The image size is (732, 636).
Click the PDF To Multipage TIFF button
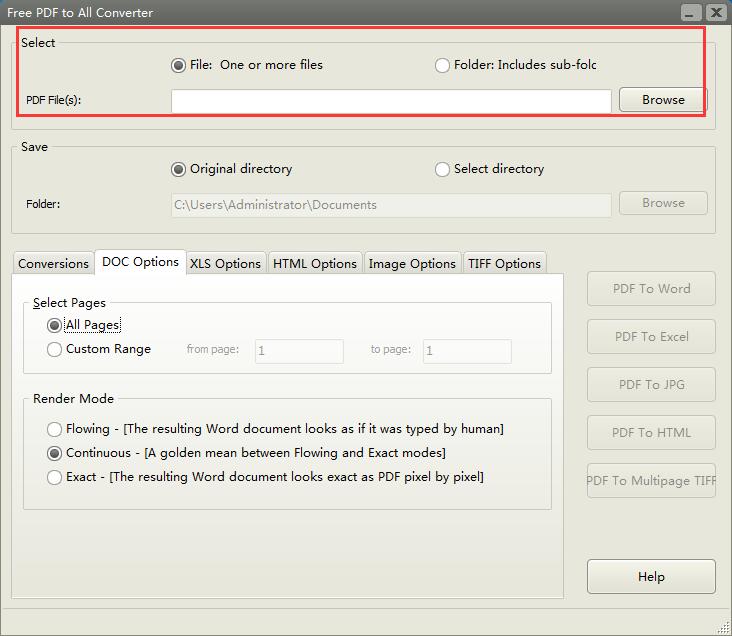(651, 481)
